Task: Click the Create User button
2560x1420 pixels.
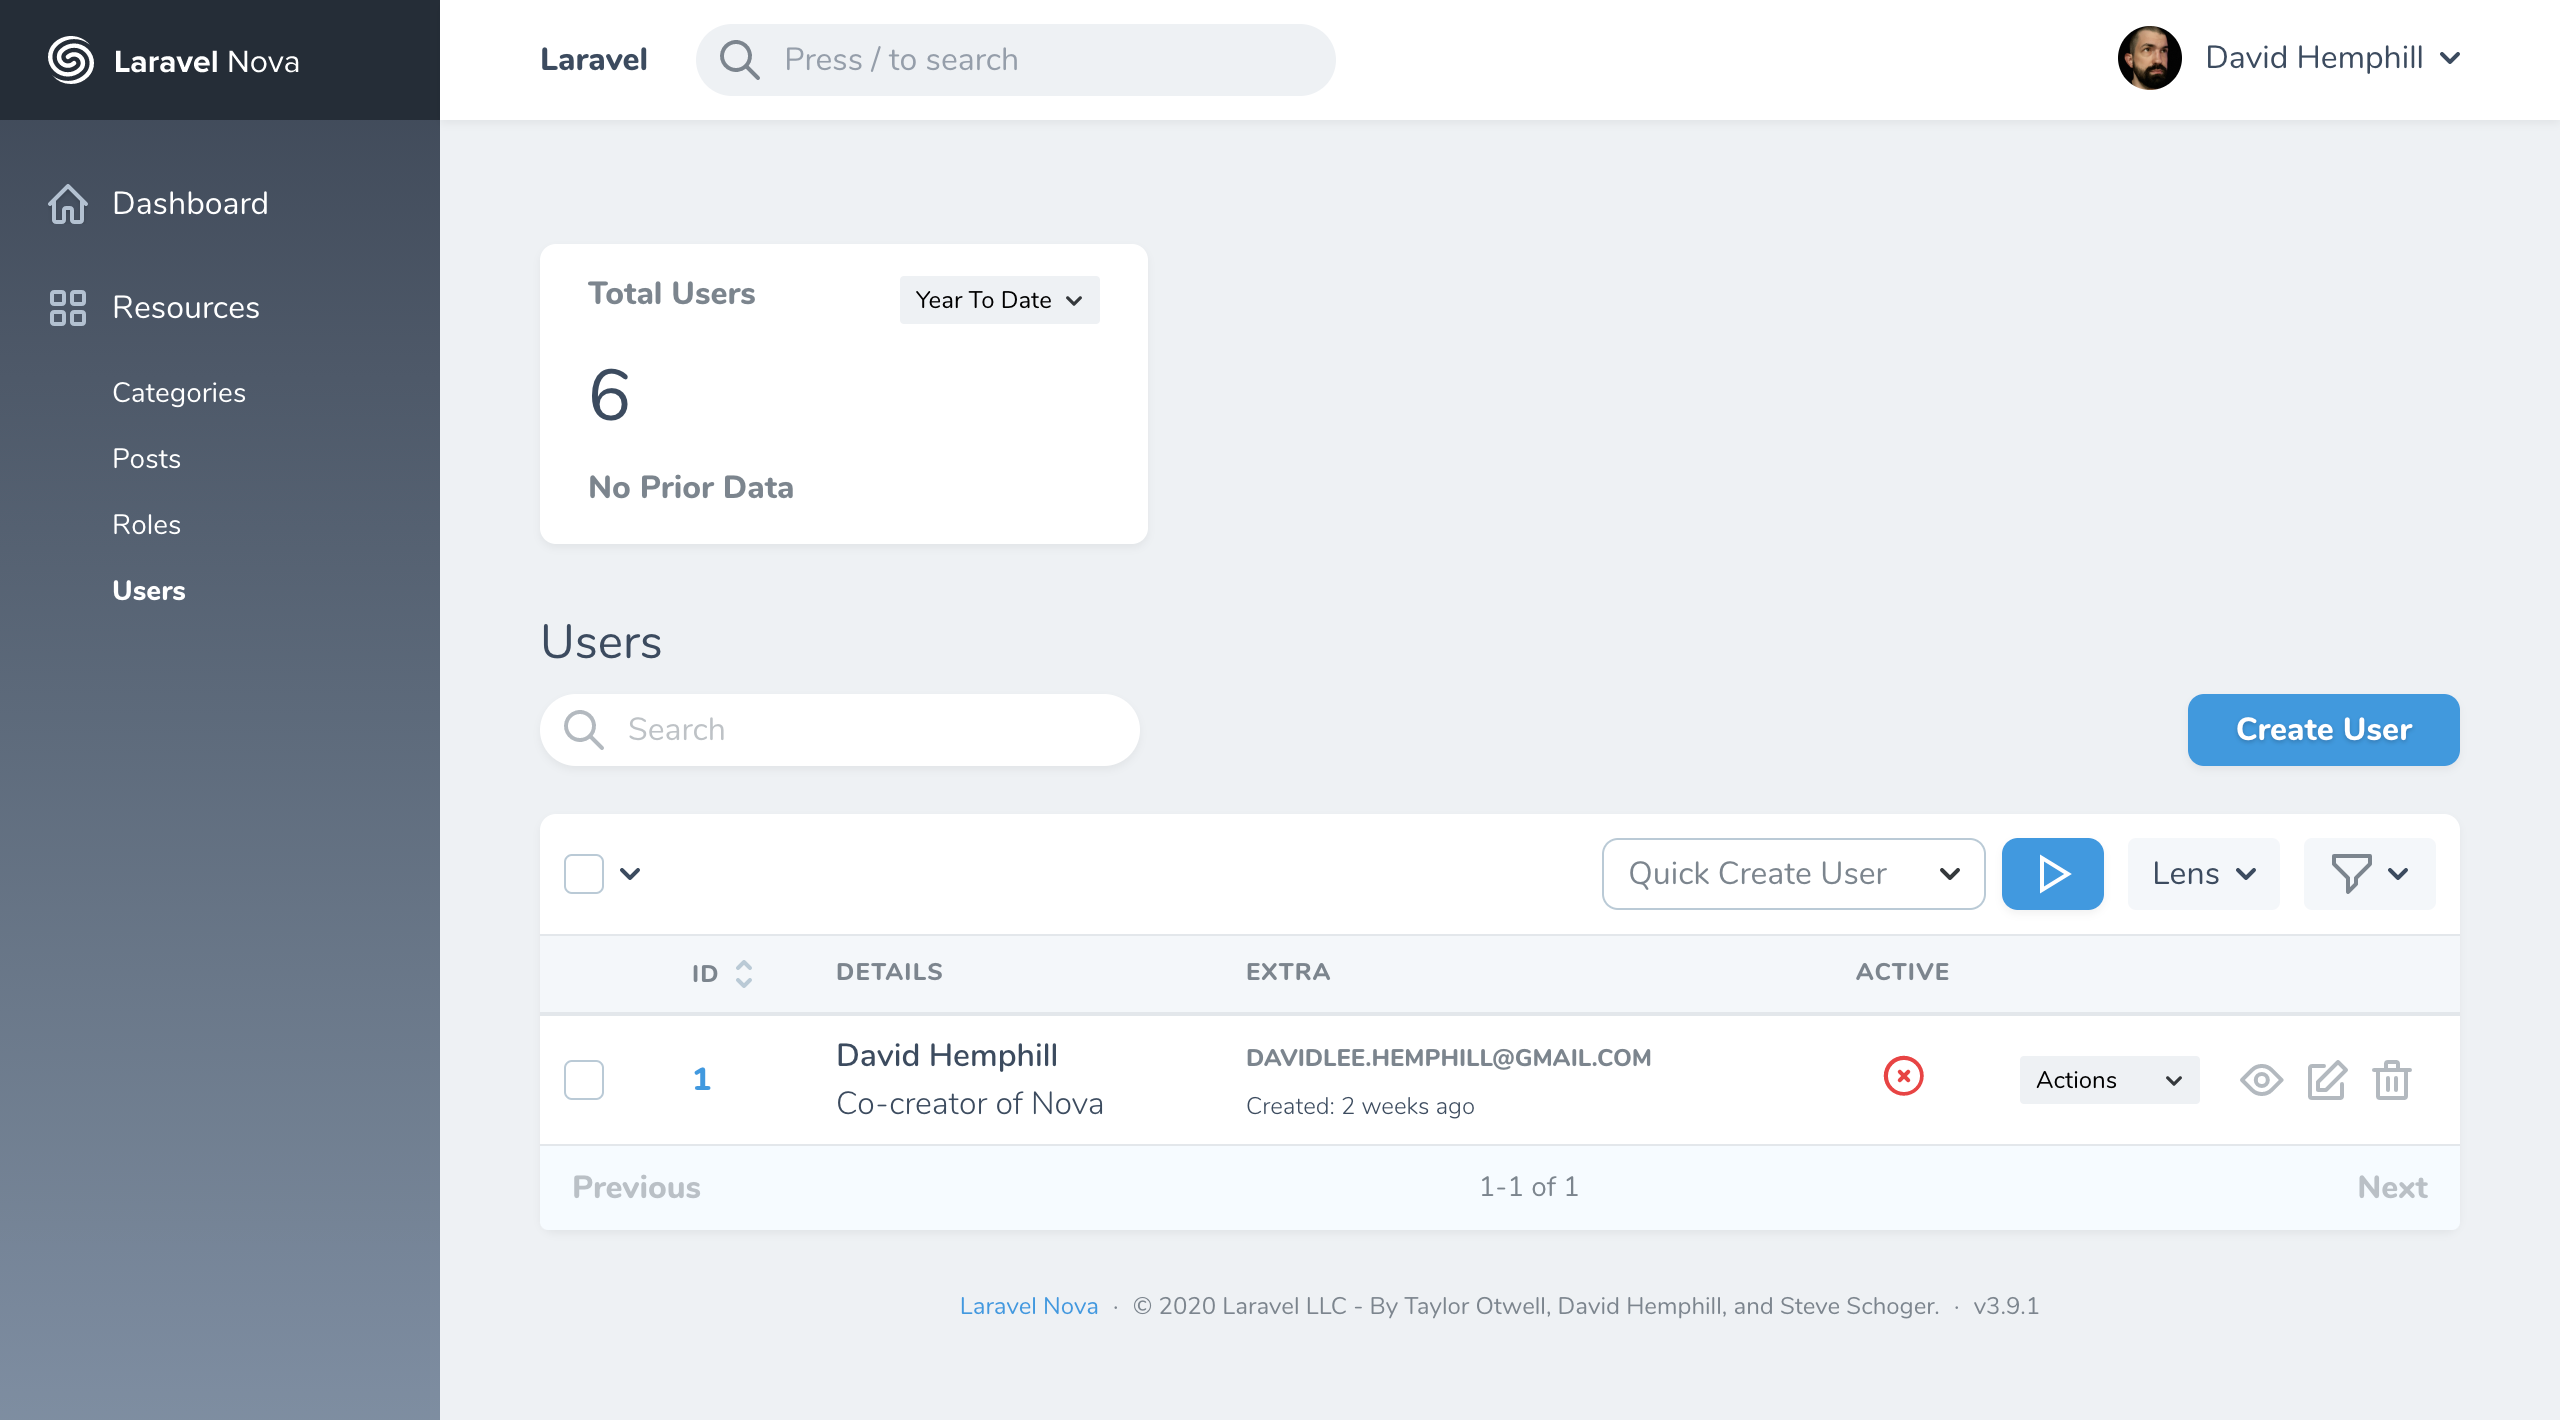Action: tap(2324, 730)
